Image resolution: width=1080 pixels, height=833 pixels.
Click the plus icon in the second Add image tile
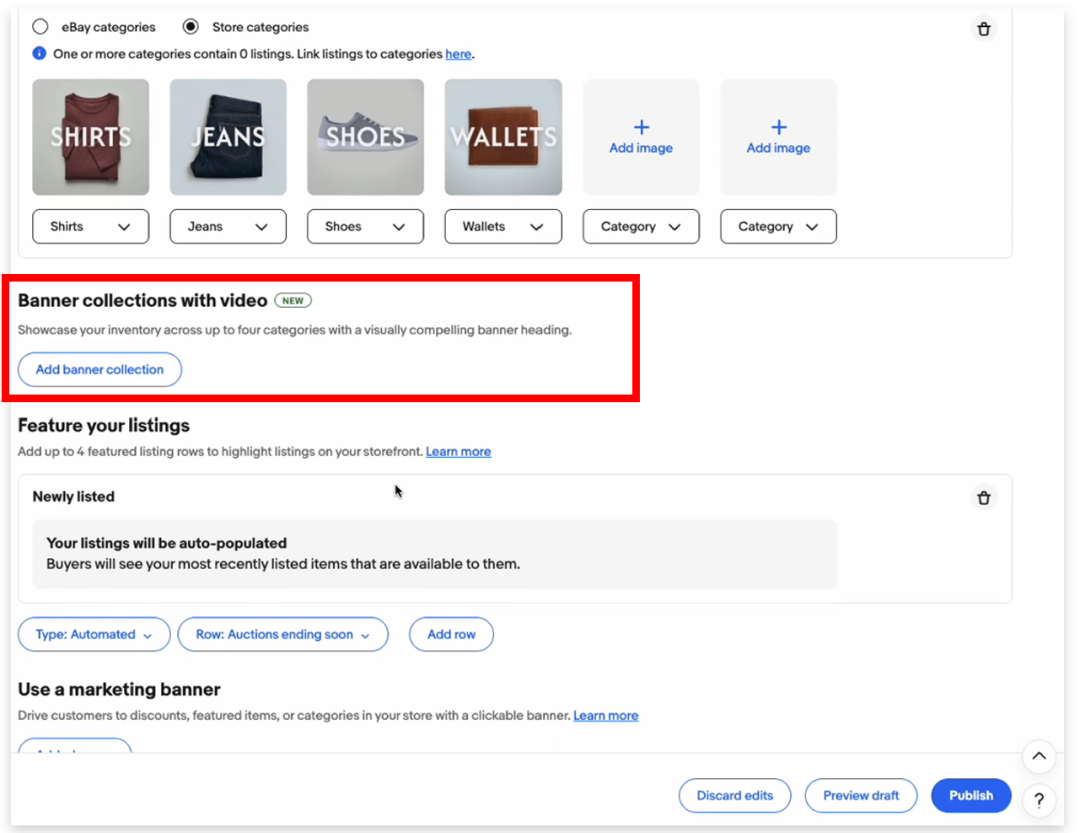778,127
